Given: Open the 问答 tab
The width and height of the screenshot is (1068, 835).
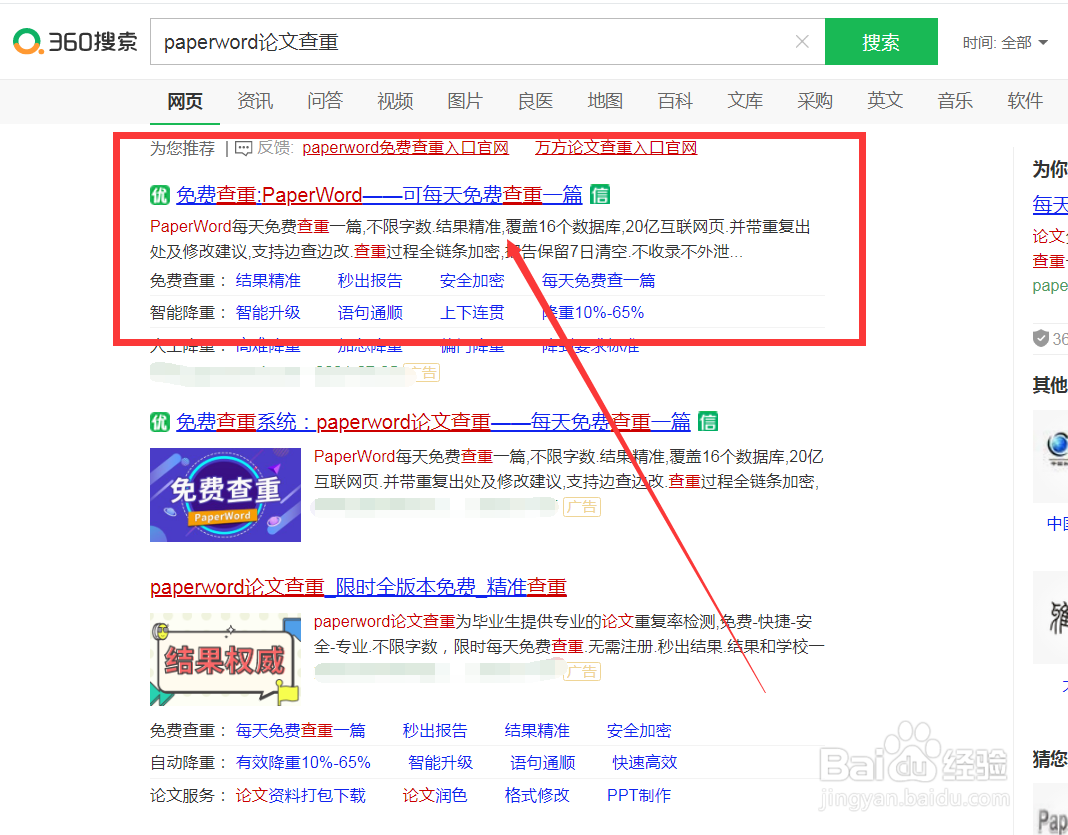Looking at the screenshot, I should click(x=325, y=101).
